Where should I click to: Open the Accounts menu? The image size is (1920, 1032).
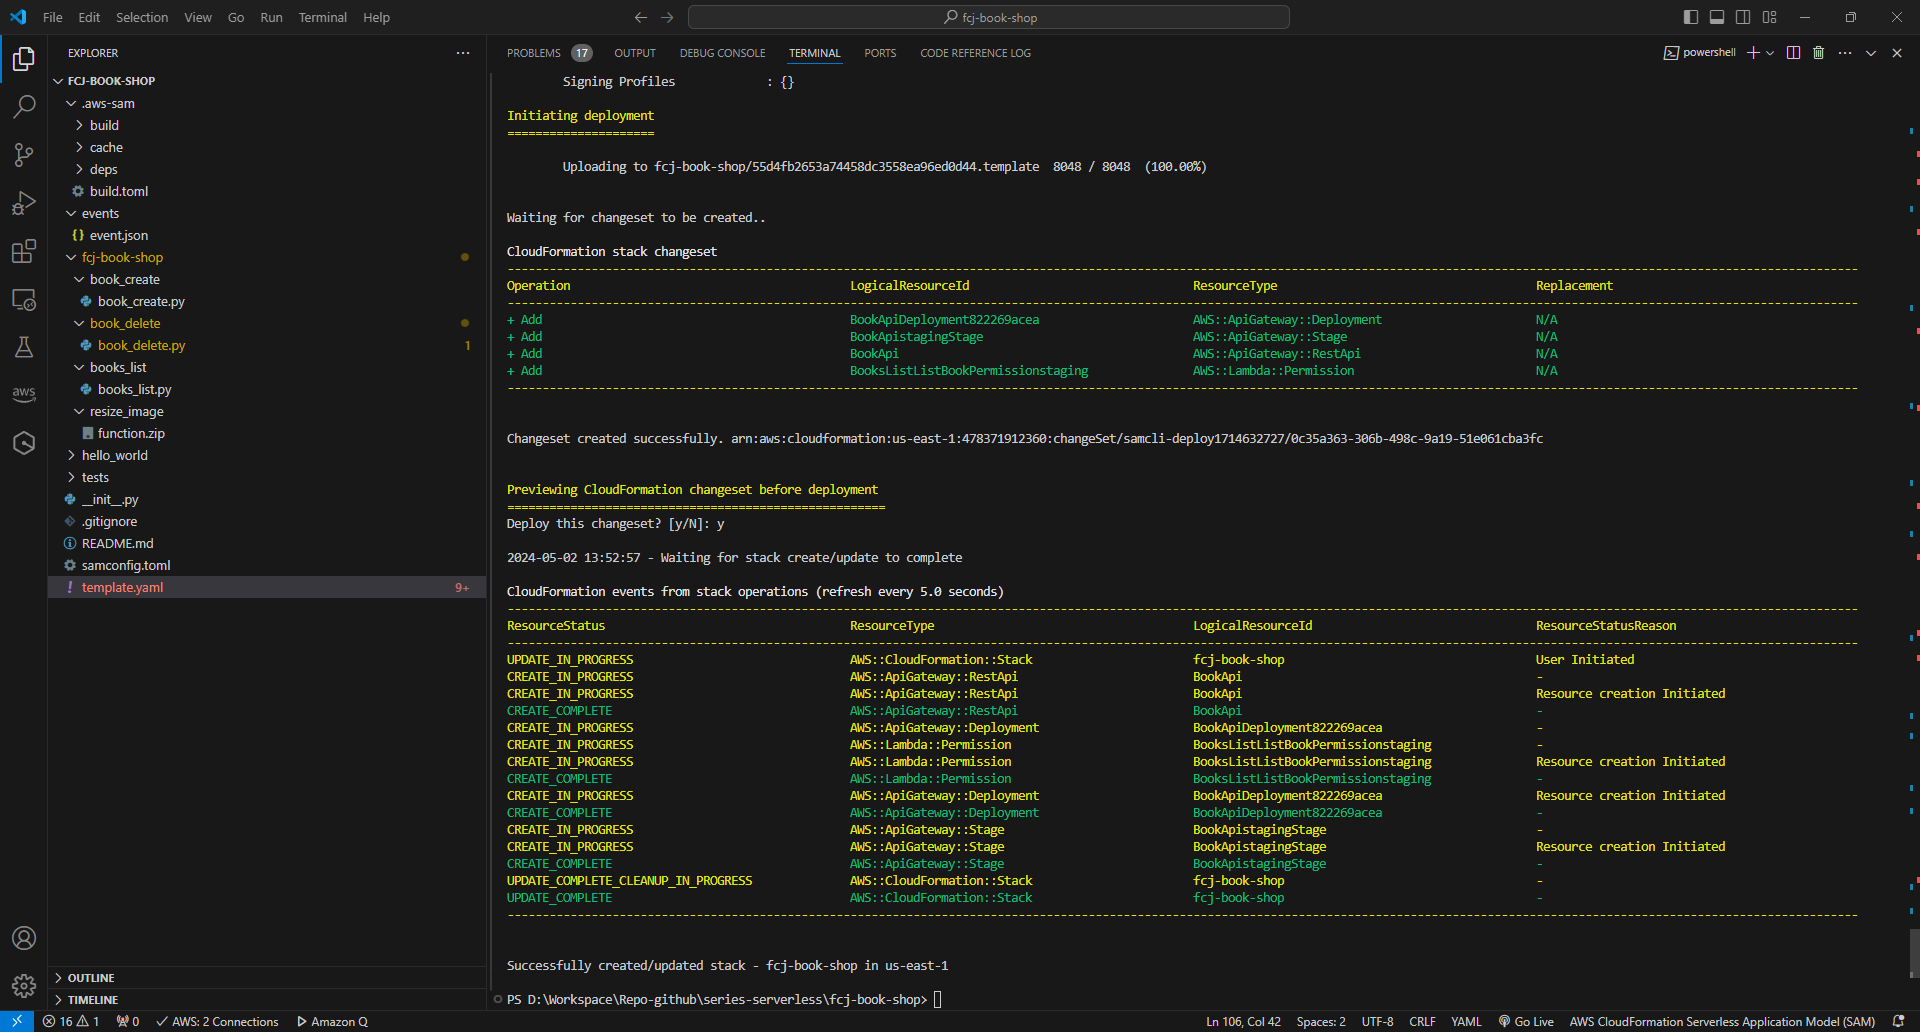pyautogui.click(x=24, y=938)
